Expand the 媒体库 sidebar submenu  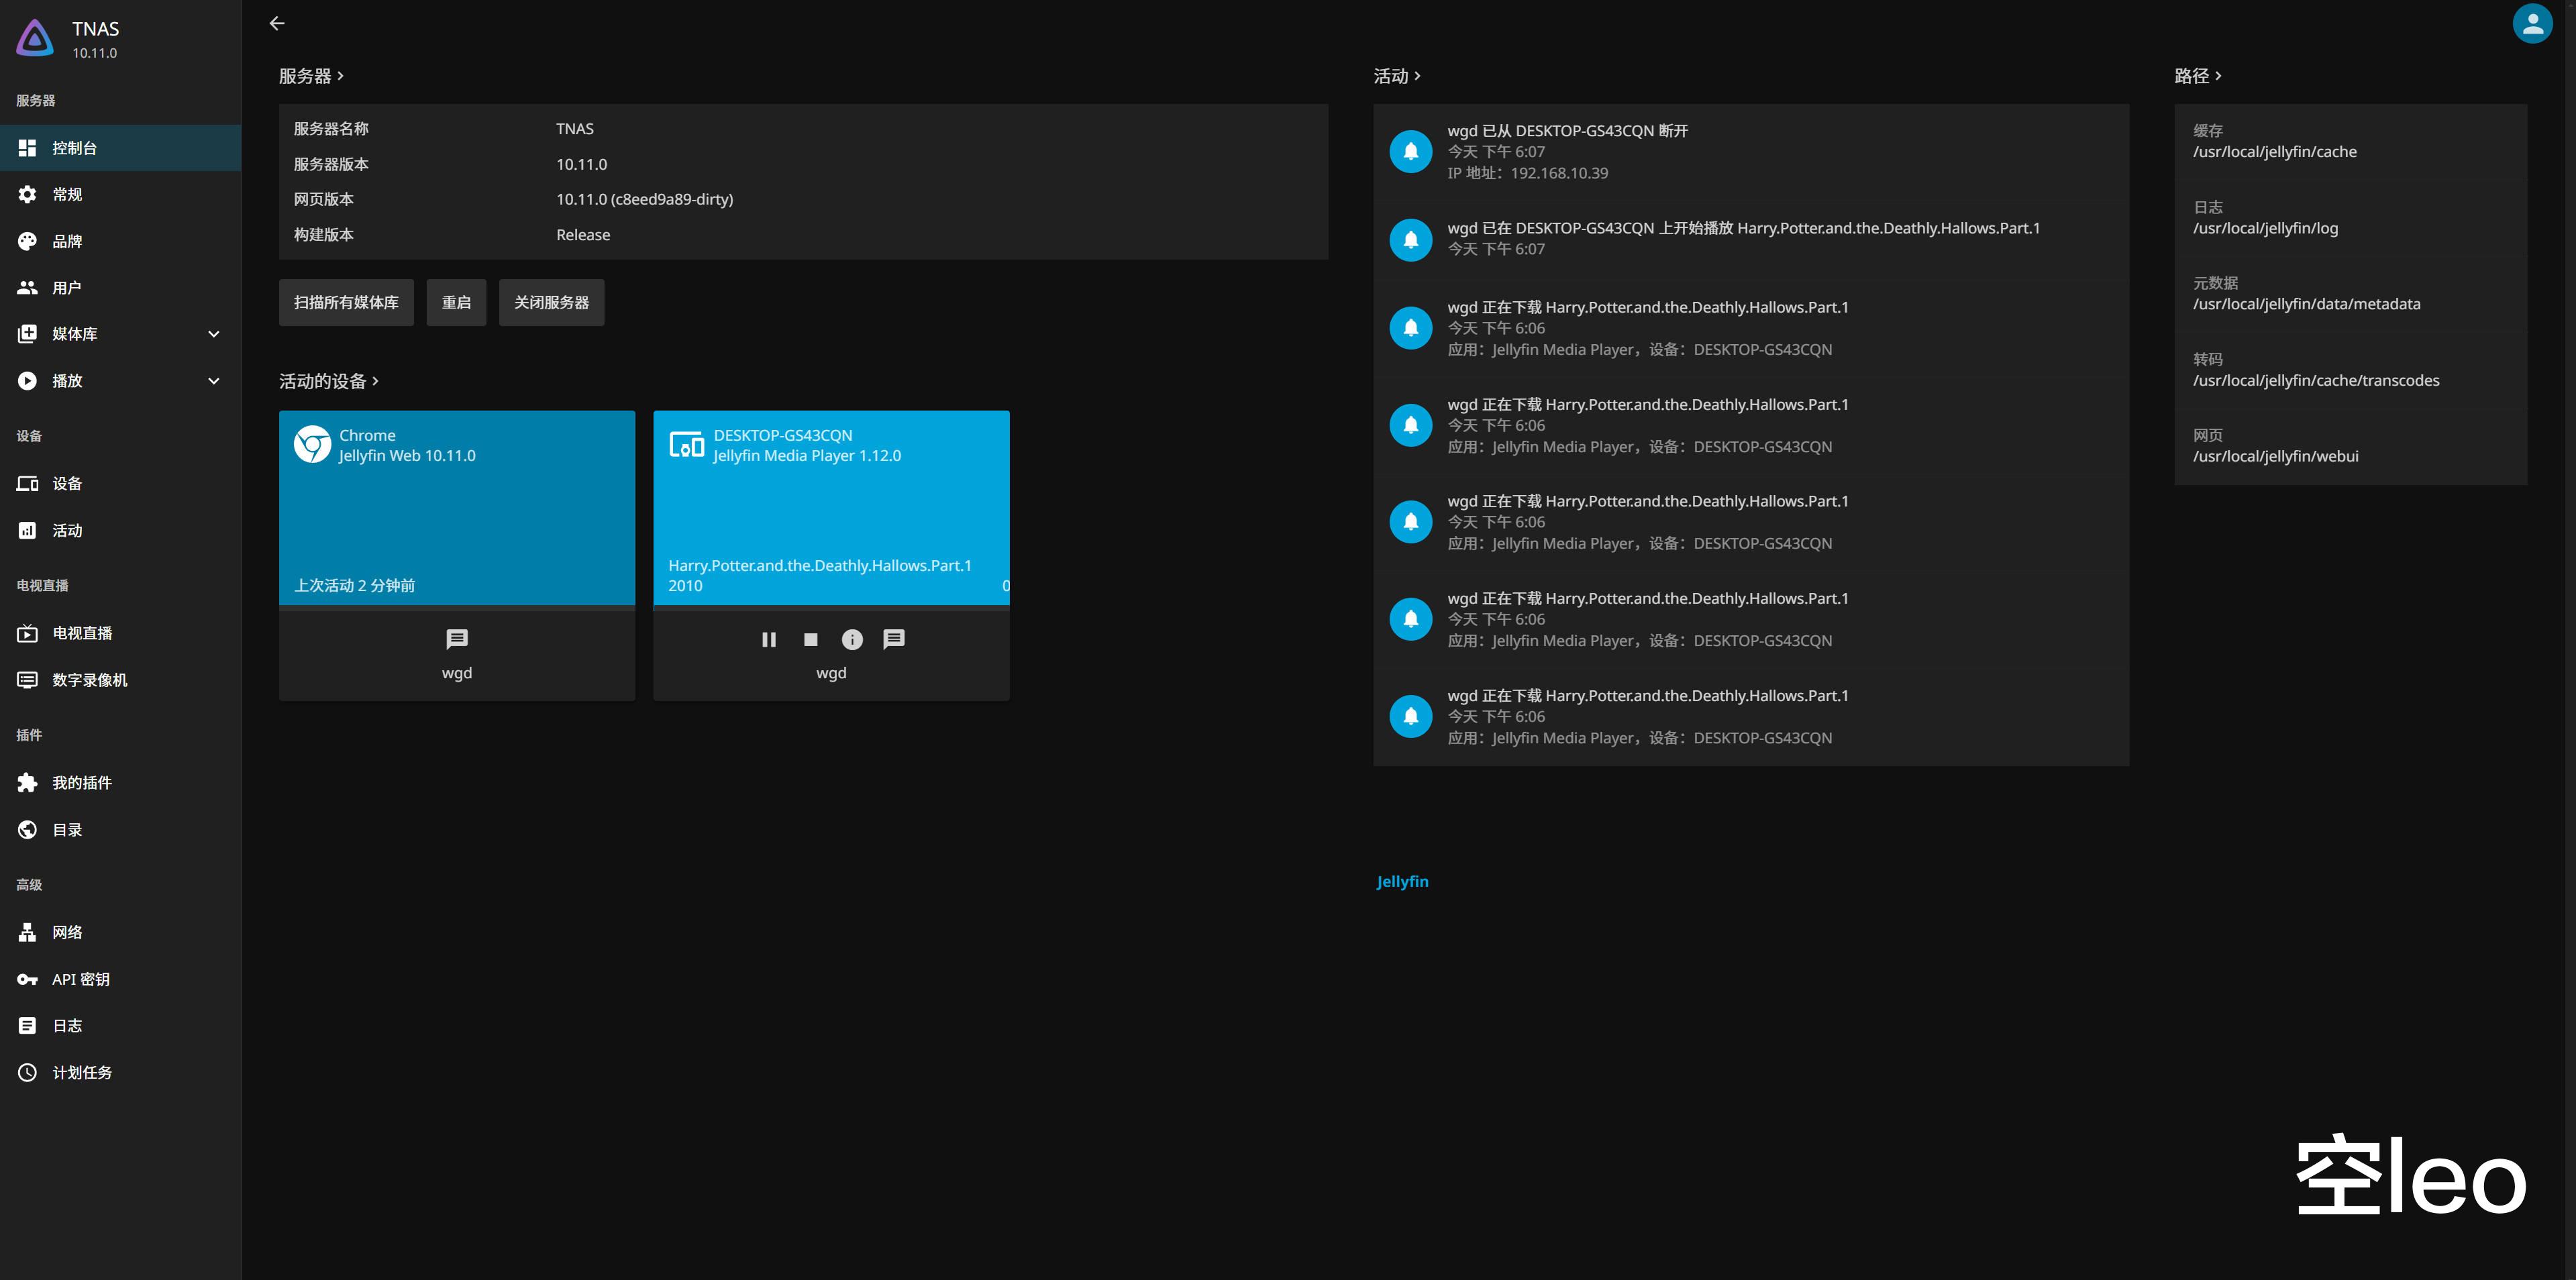pyautogui.click(x=213, y=334)
